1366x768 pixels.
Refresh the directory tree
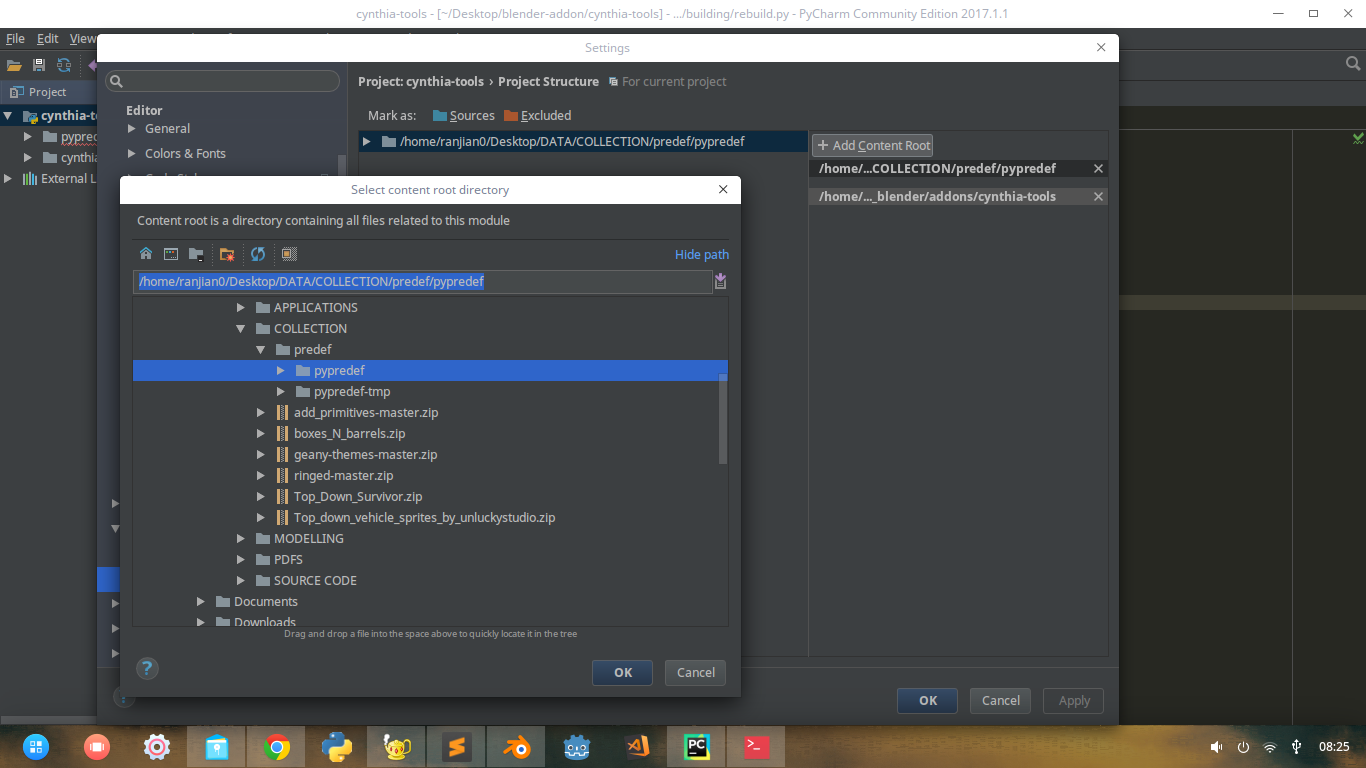[258, 254]
